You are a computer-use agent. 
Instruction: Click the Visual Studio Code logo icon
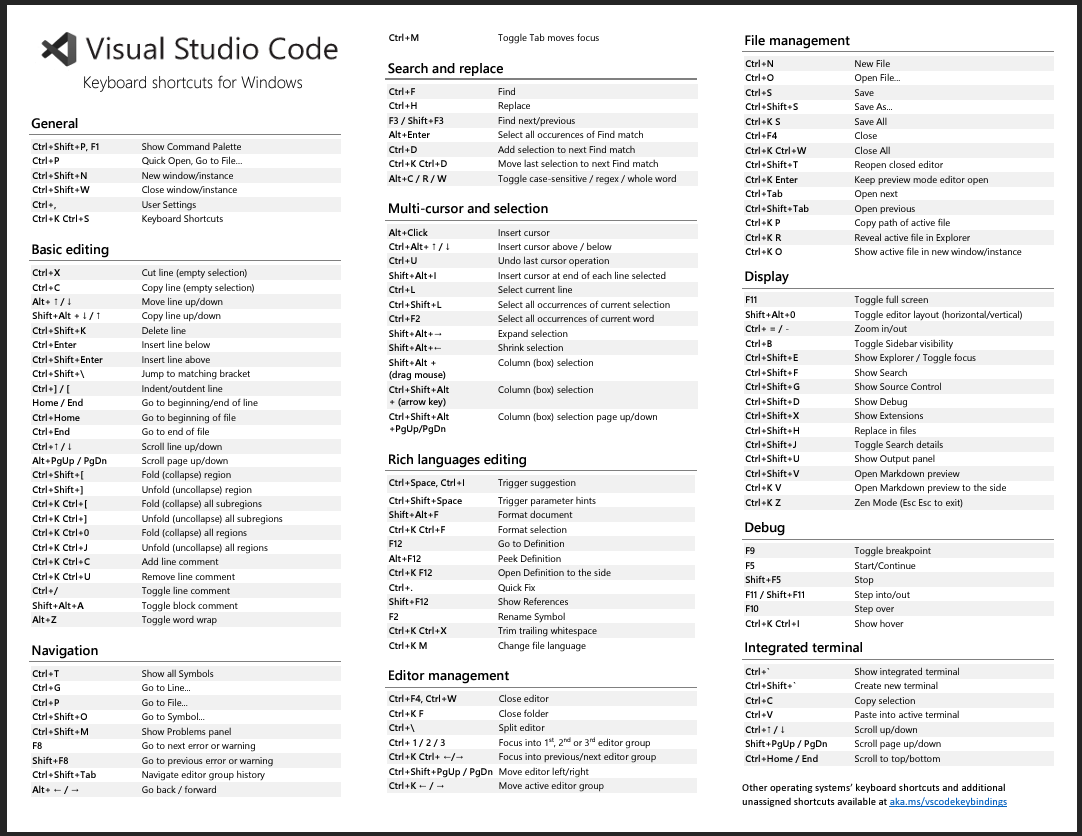(59, 49)
